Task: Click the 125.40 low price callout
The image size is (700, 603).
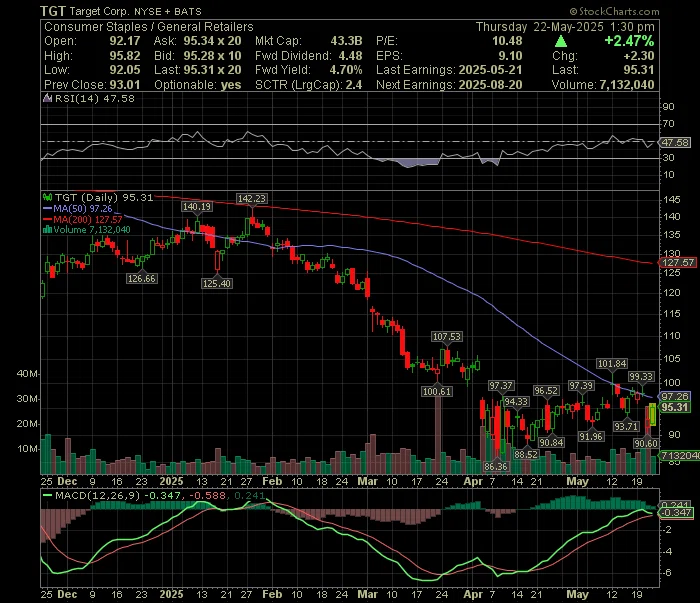Action: [x=217, y=283]
